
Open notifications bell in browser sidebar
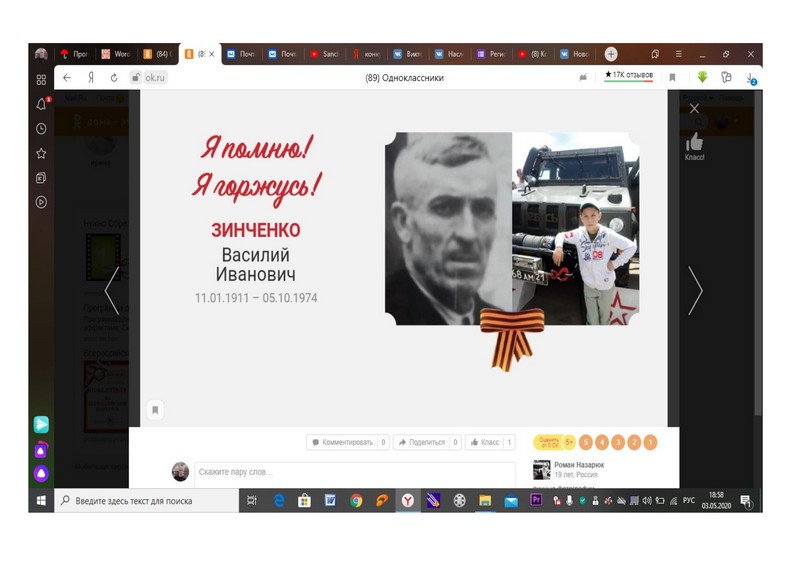coord(41,104)
